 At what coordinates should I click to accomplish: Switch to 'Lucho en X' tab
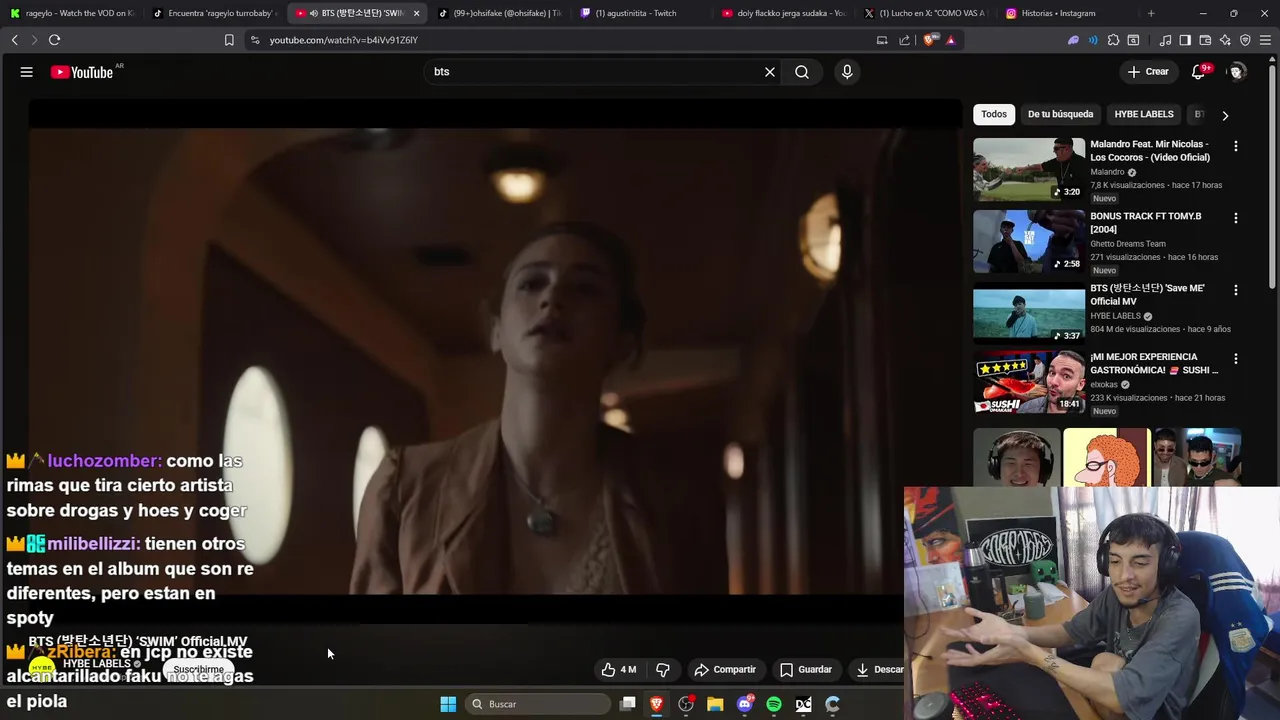tap(926, 13)
